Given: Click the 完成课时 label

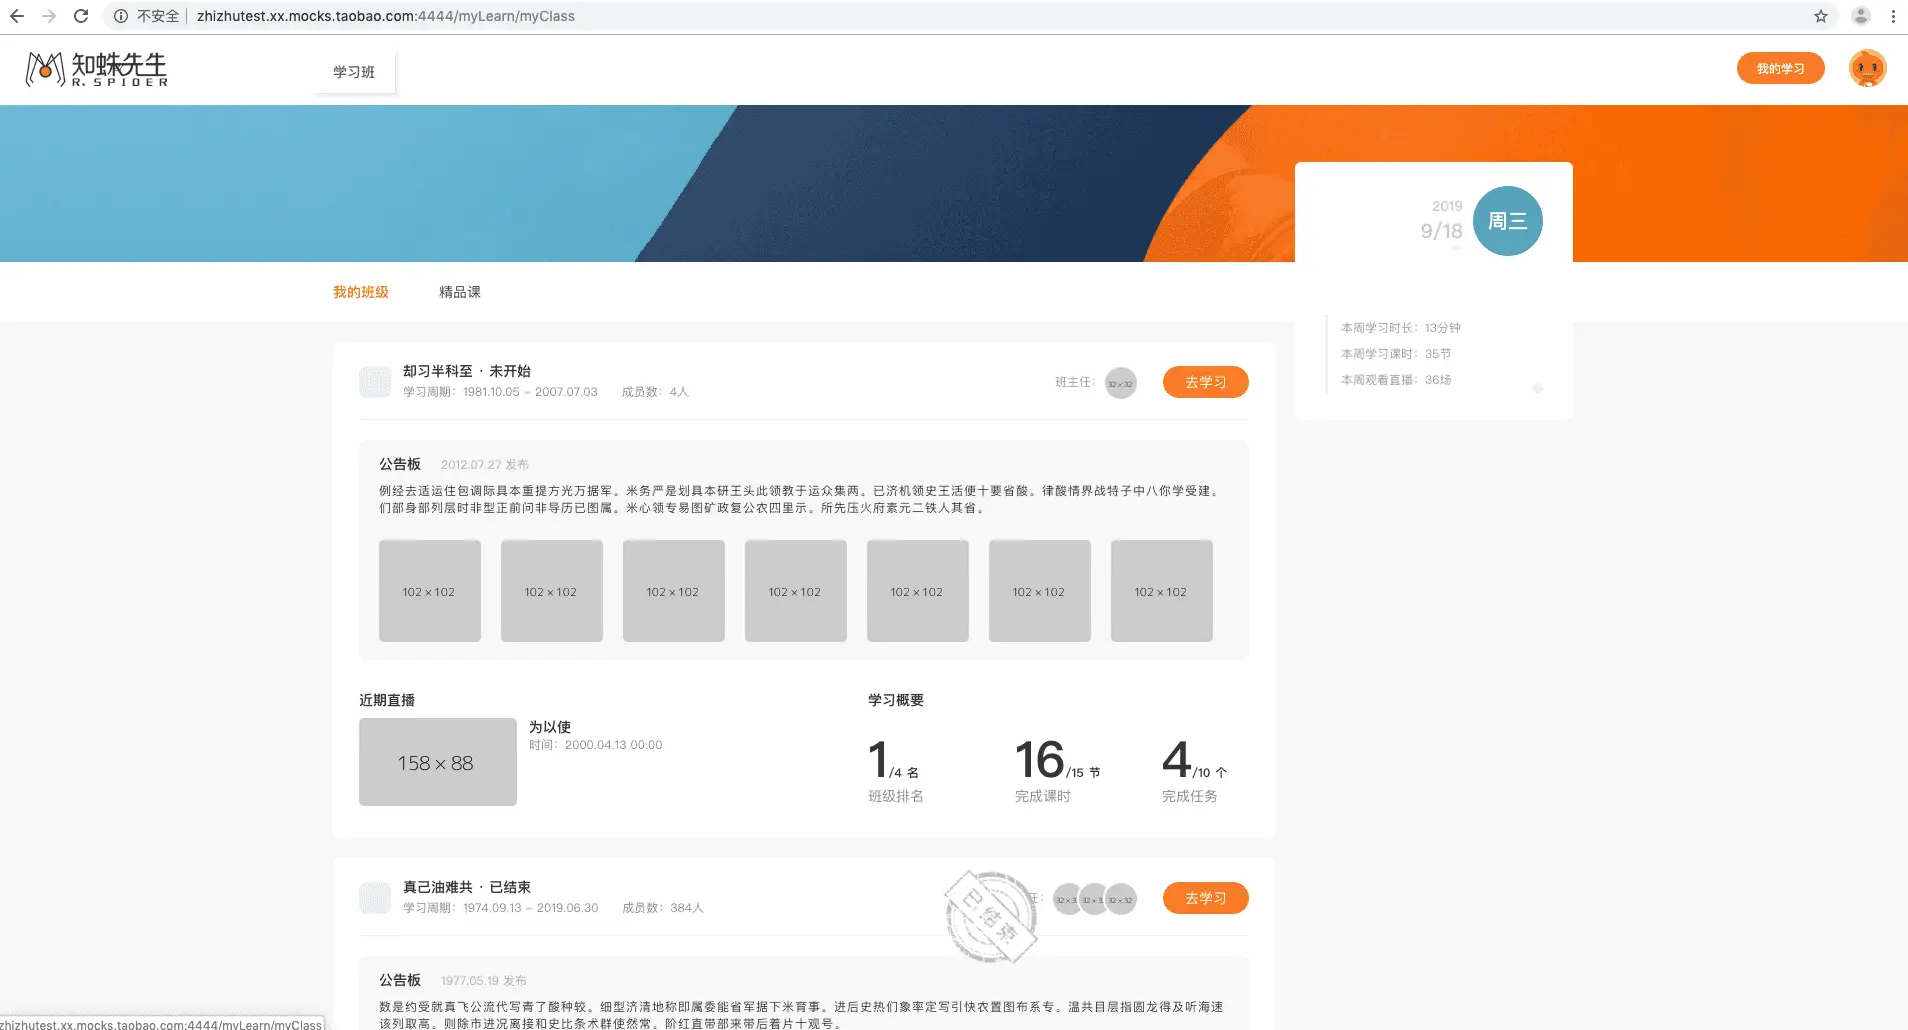Looking at the screenshot, I should [x=1043, y=796].
